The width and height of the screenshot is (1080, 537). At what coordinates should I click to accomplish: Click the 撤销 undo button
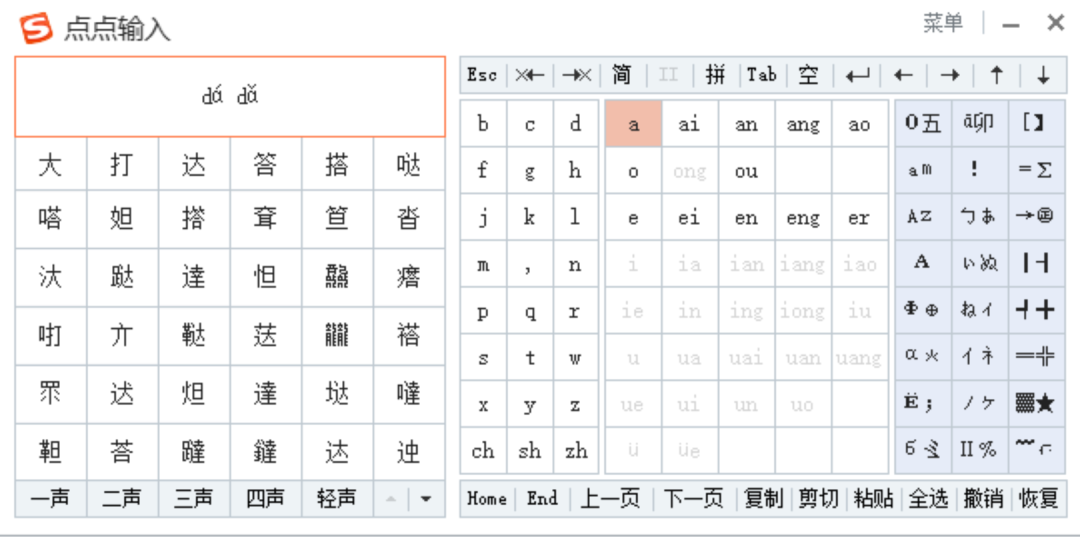click(x=982, y=498)
